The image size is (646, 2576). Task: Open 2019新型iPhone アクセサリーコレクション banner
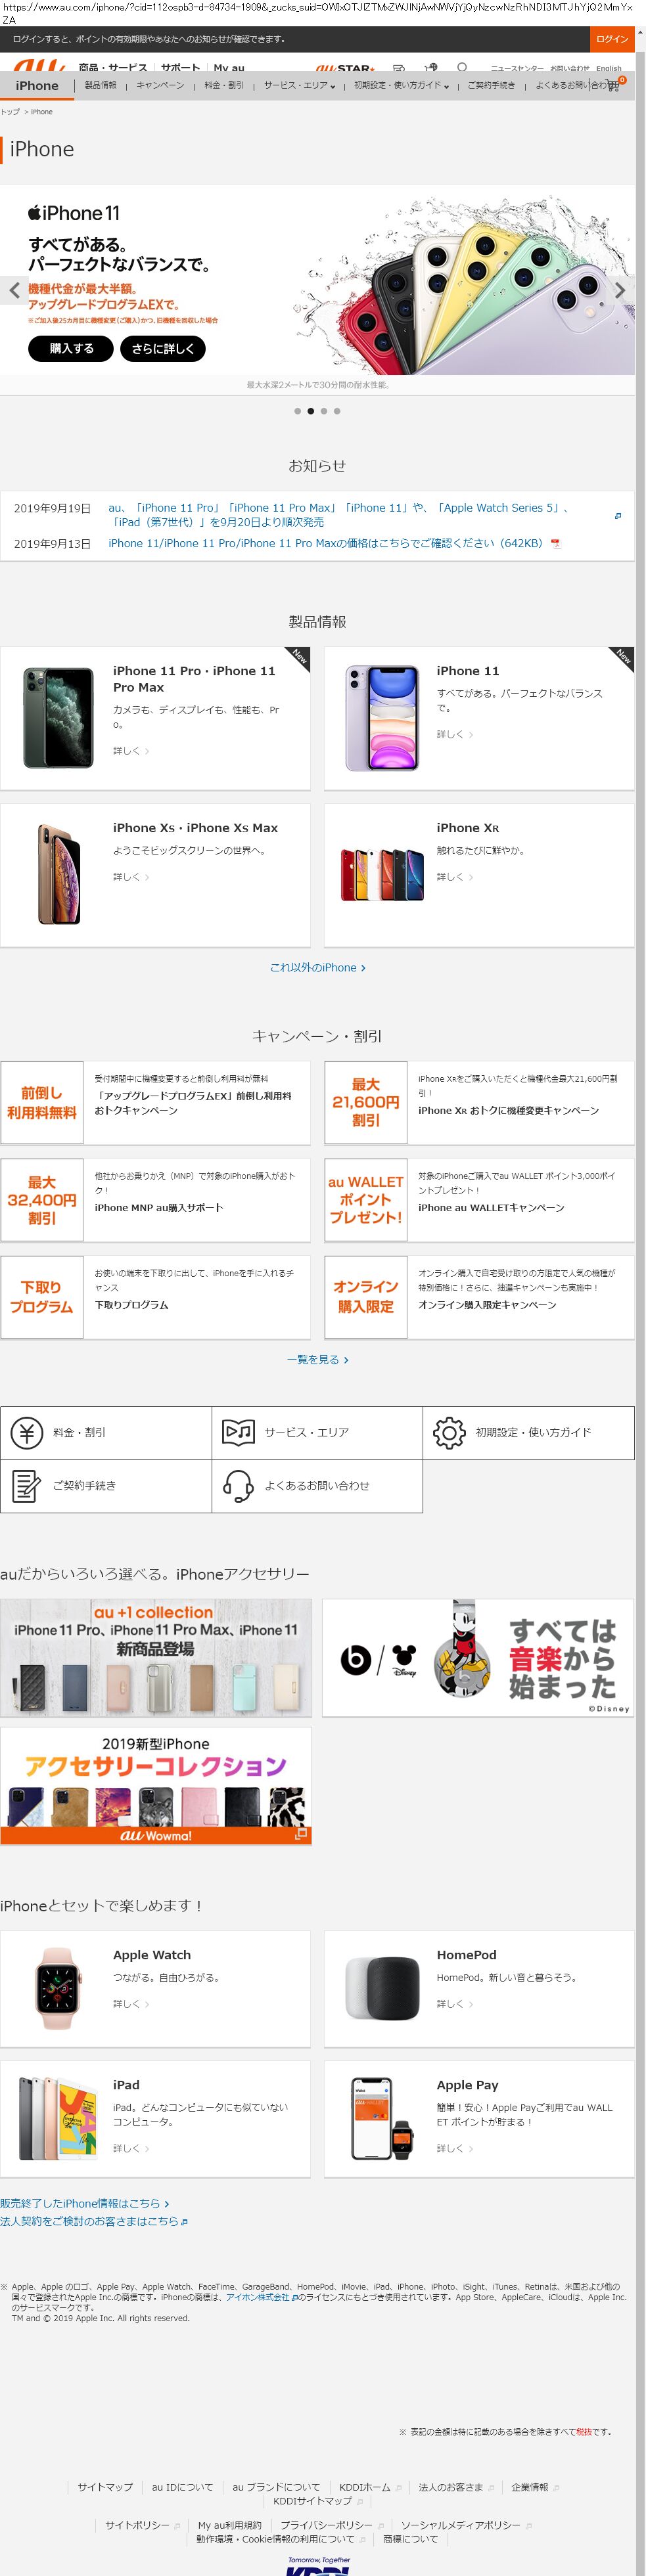(x=156, y=1785)
